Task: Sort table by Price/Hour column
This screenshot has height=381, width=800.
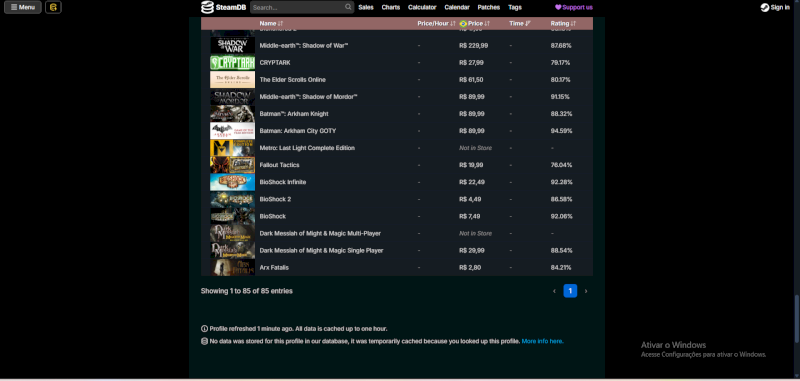Action: click(x=436, y=23)
